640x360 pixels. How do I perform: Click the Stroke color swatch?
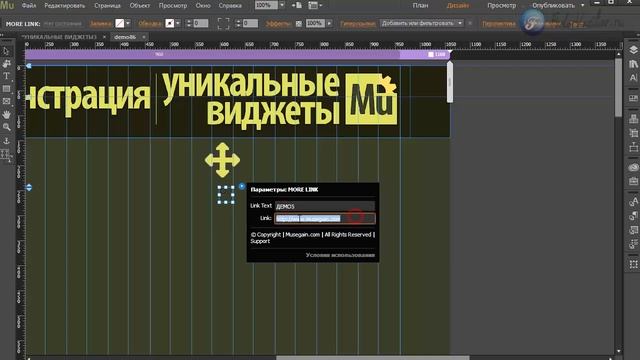[170, 23]
